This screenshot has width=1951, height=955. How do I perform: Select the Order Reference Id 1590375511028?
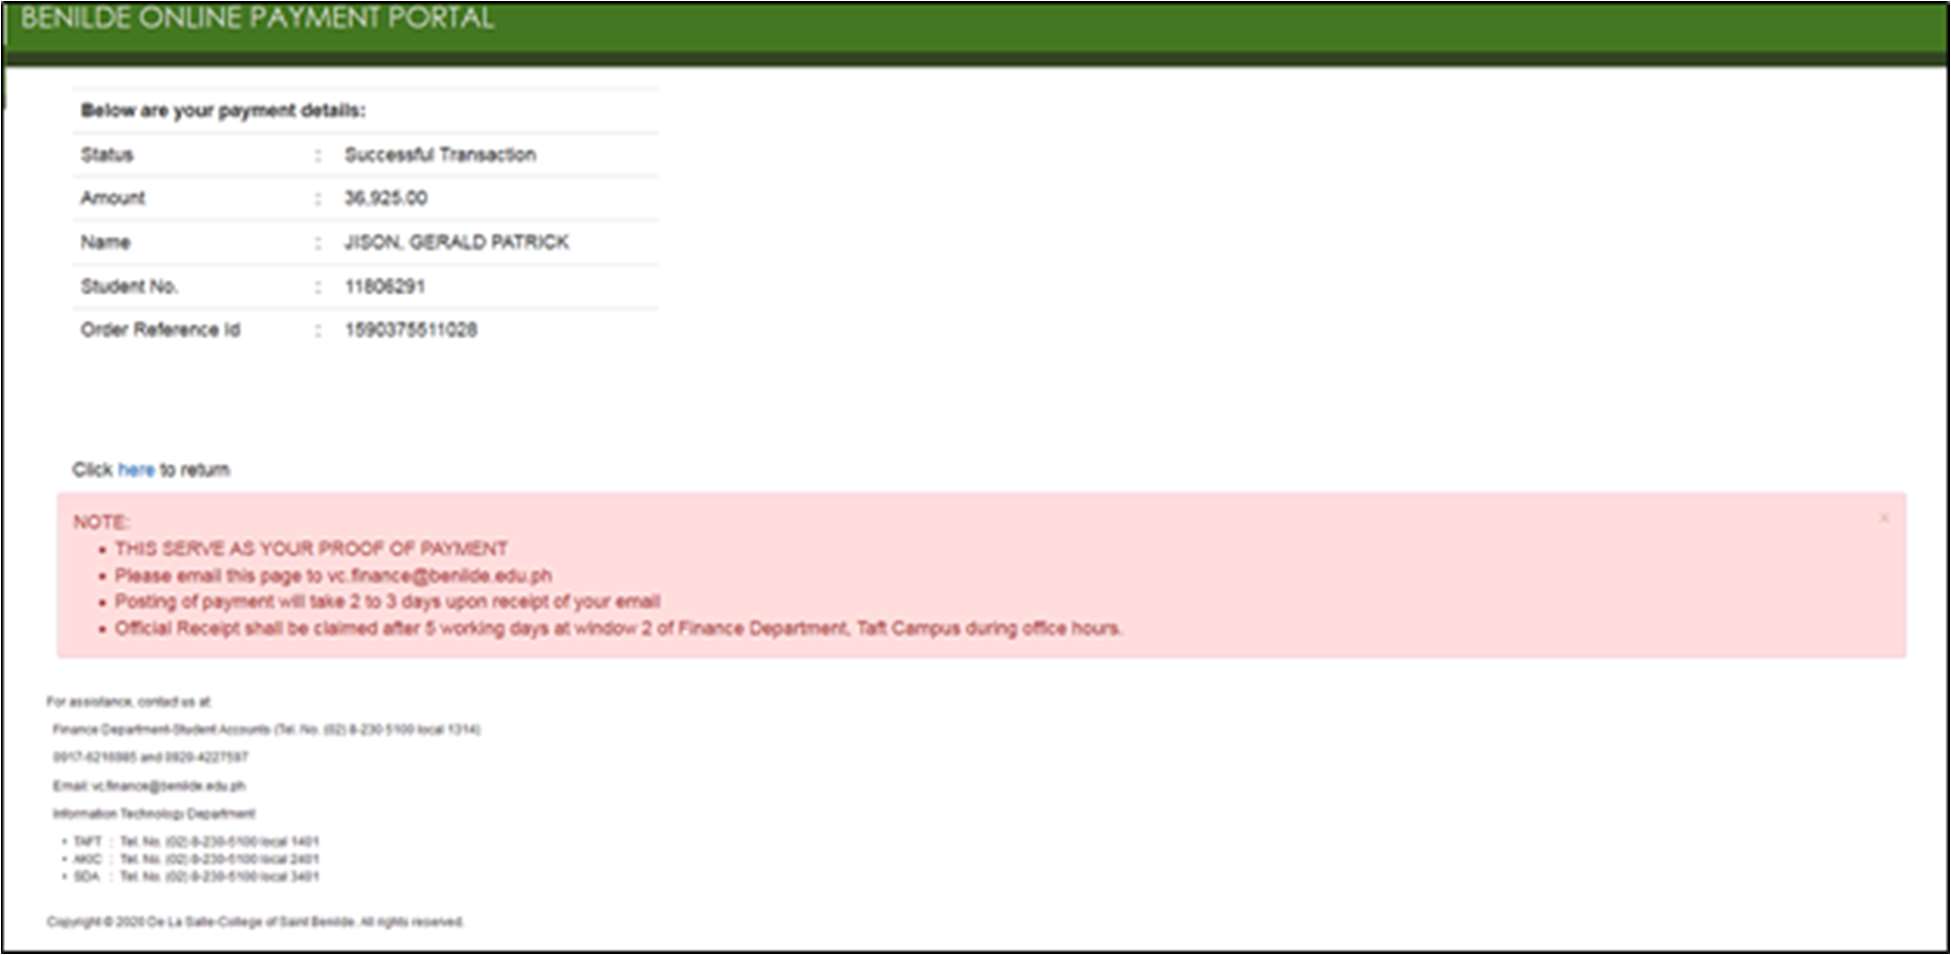pos(412,329)
